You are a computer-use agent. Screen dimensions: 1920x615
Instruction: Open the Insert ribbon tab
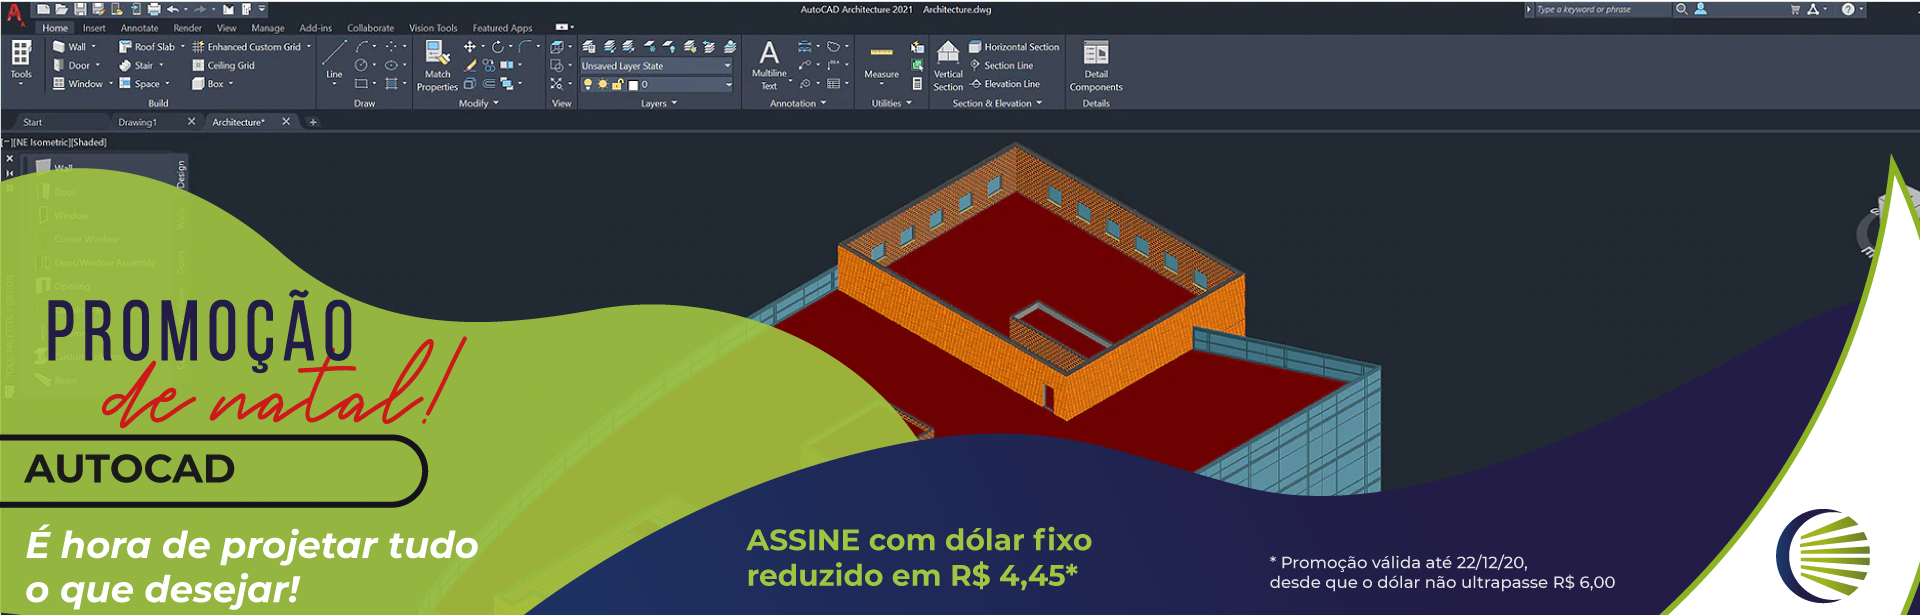click(x=94, y=28)
